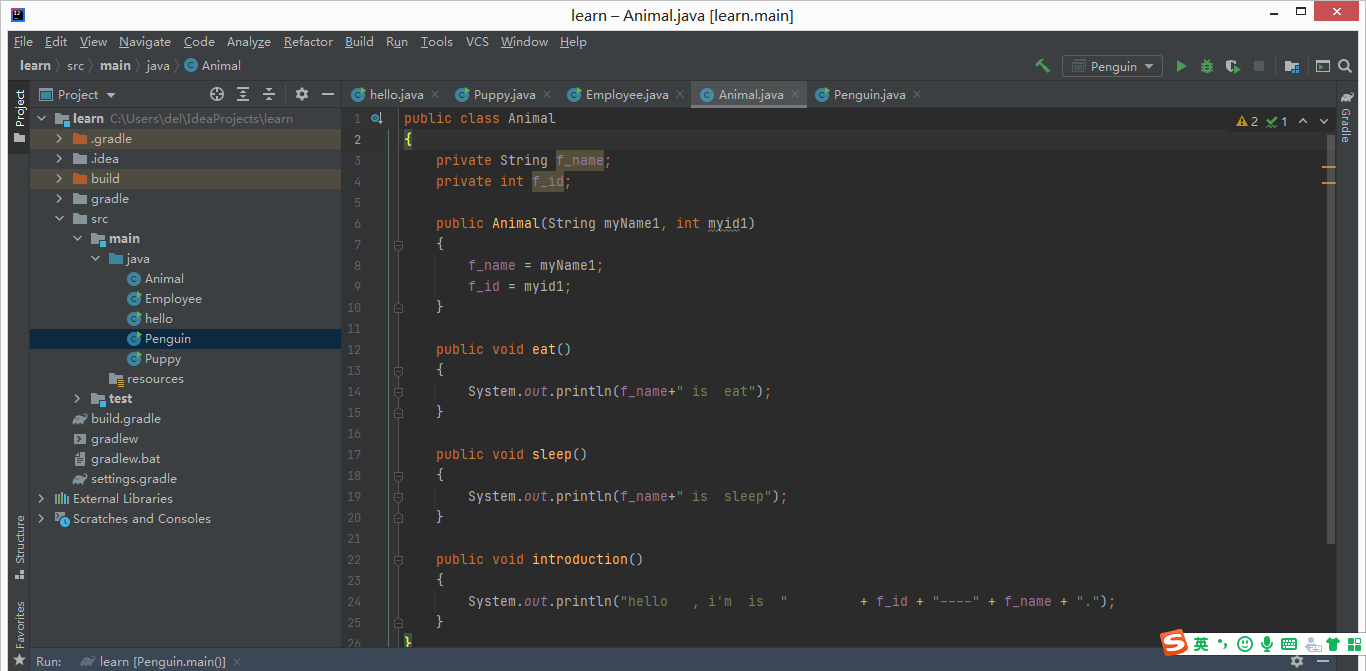Click the Sogou microphone voice input icon
Screen dimensions: 1366x671
1267,644
